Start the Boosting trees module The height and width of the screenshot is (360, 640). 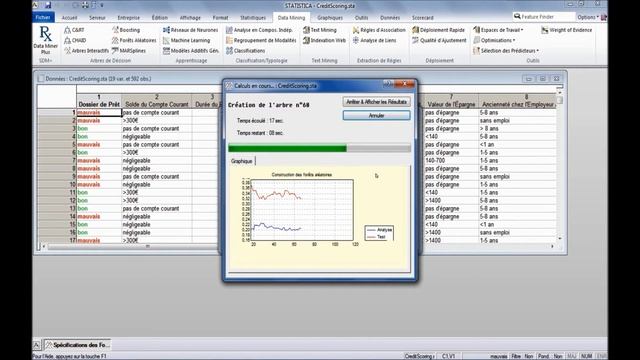(x=126, y=30)
